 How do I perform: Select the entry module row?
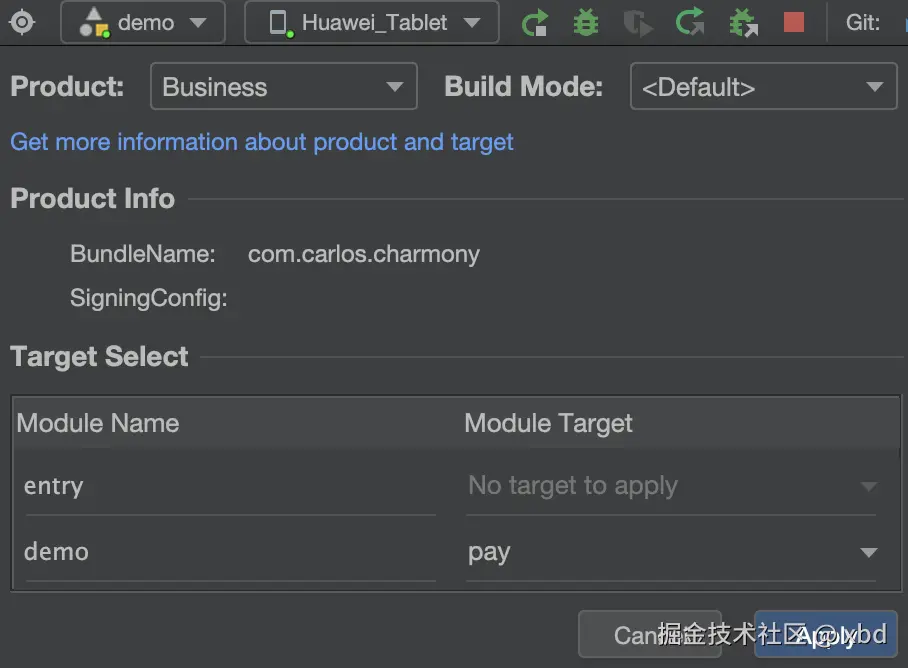(x=229, y=487)
